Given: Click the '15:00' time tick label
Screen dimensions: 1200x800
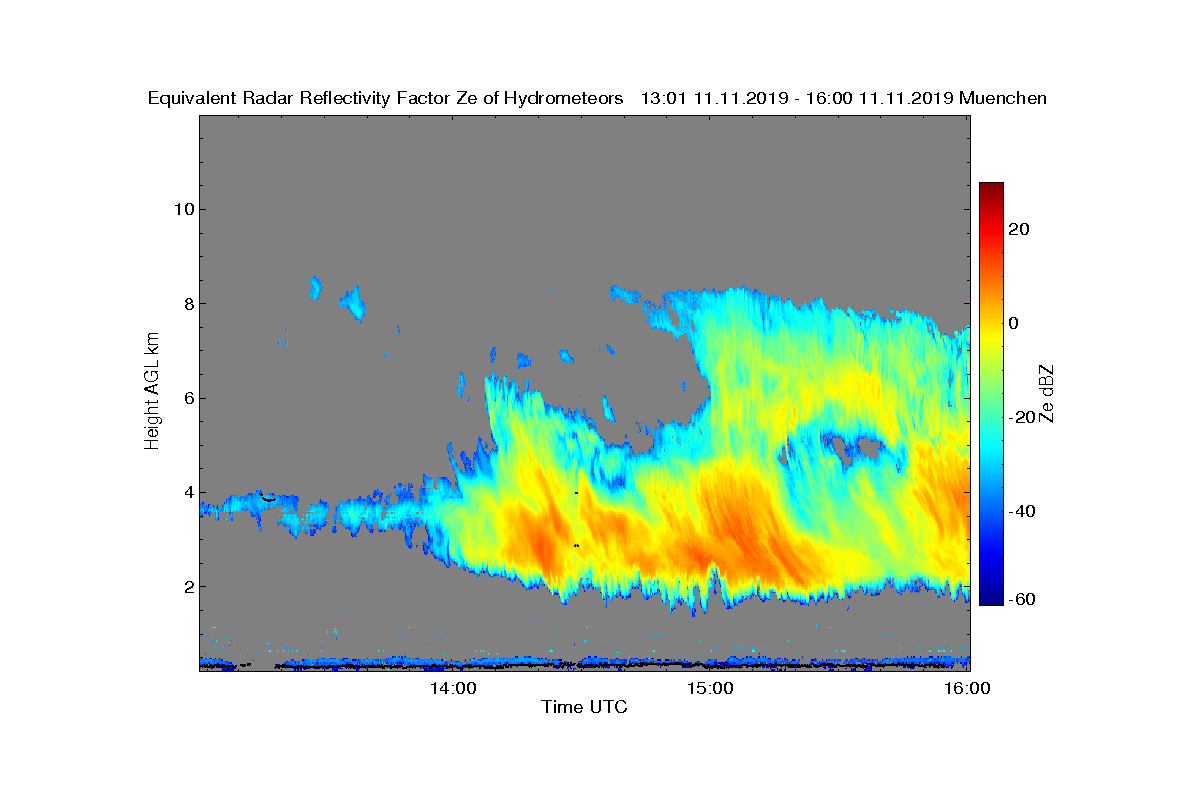Looking at the screenshot, I should pos(710,688).
